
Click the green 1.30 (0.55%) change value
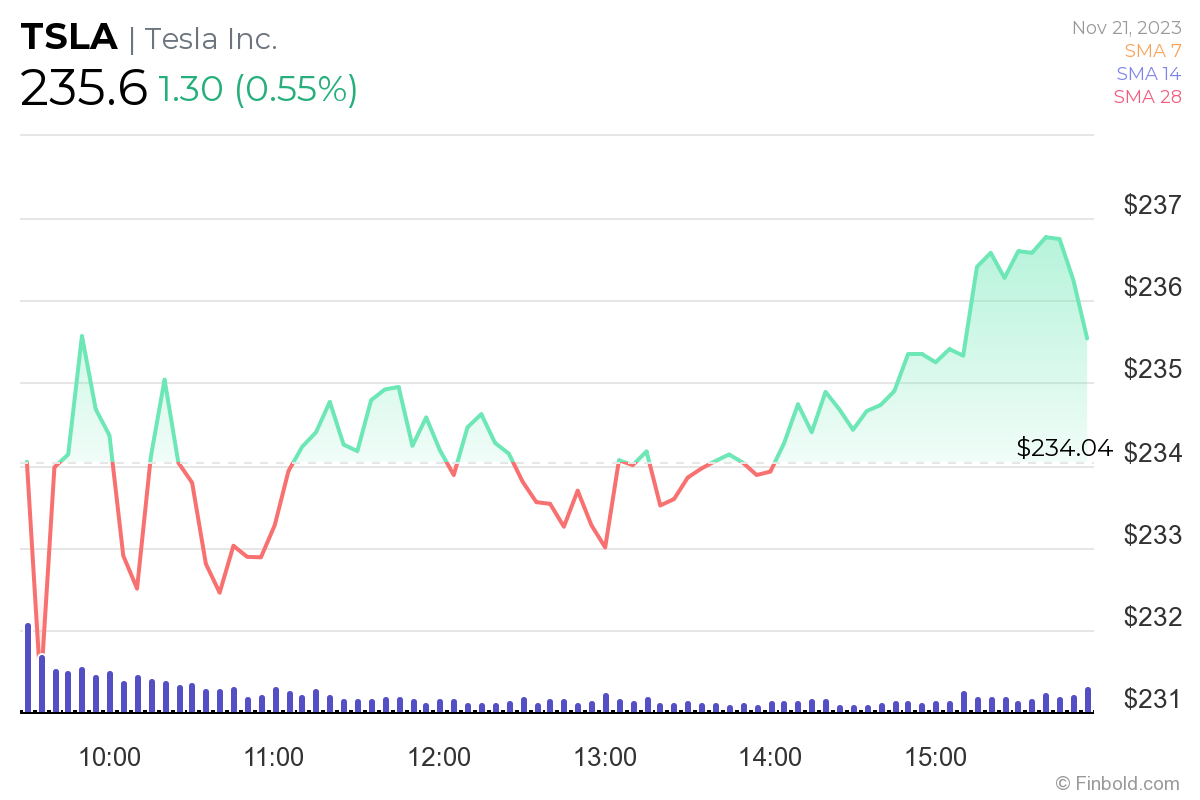point(257,89)
